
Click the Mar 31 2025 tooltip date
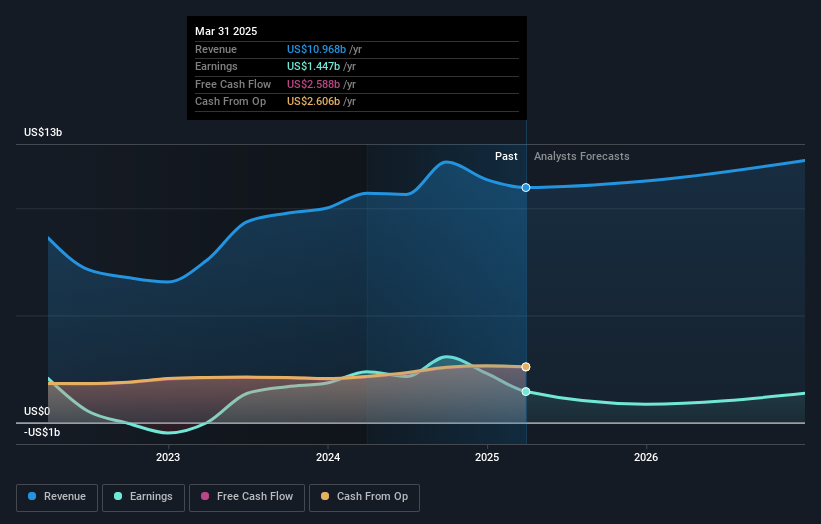point(226,31)
